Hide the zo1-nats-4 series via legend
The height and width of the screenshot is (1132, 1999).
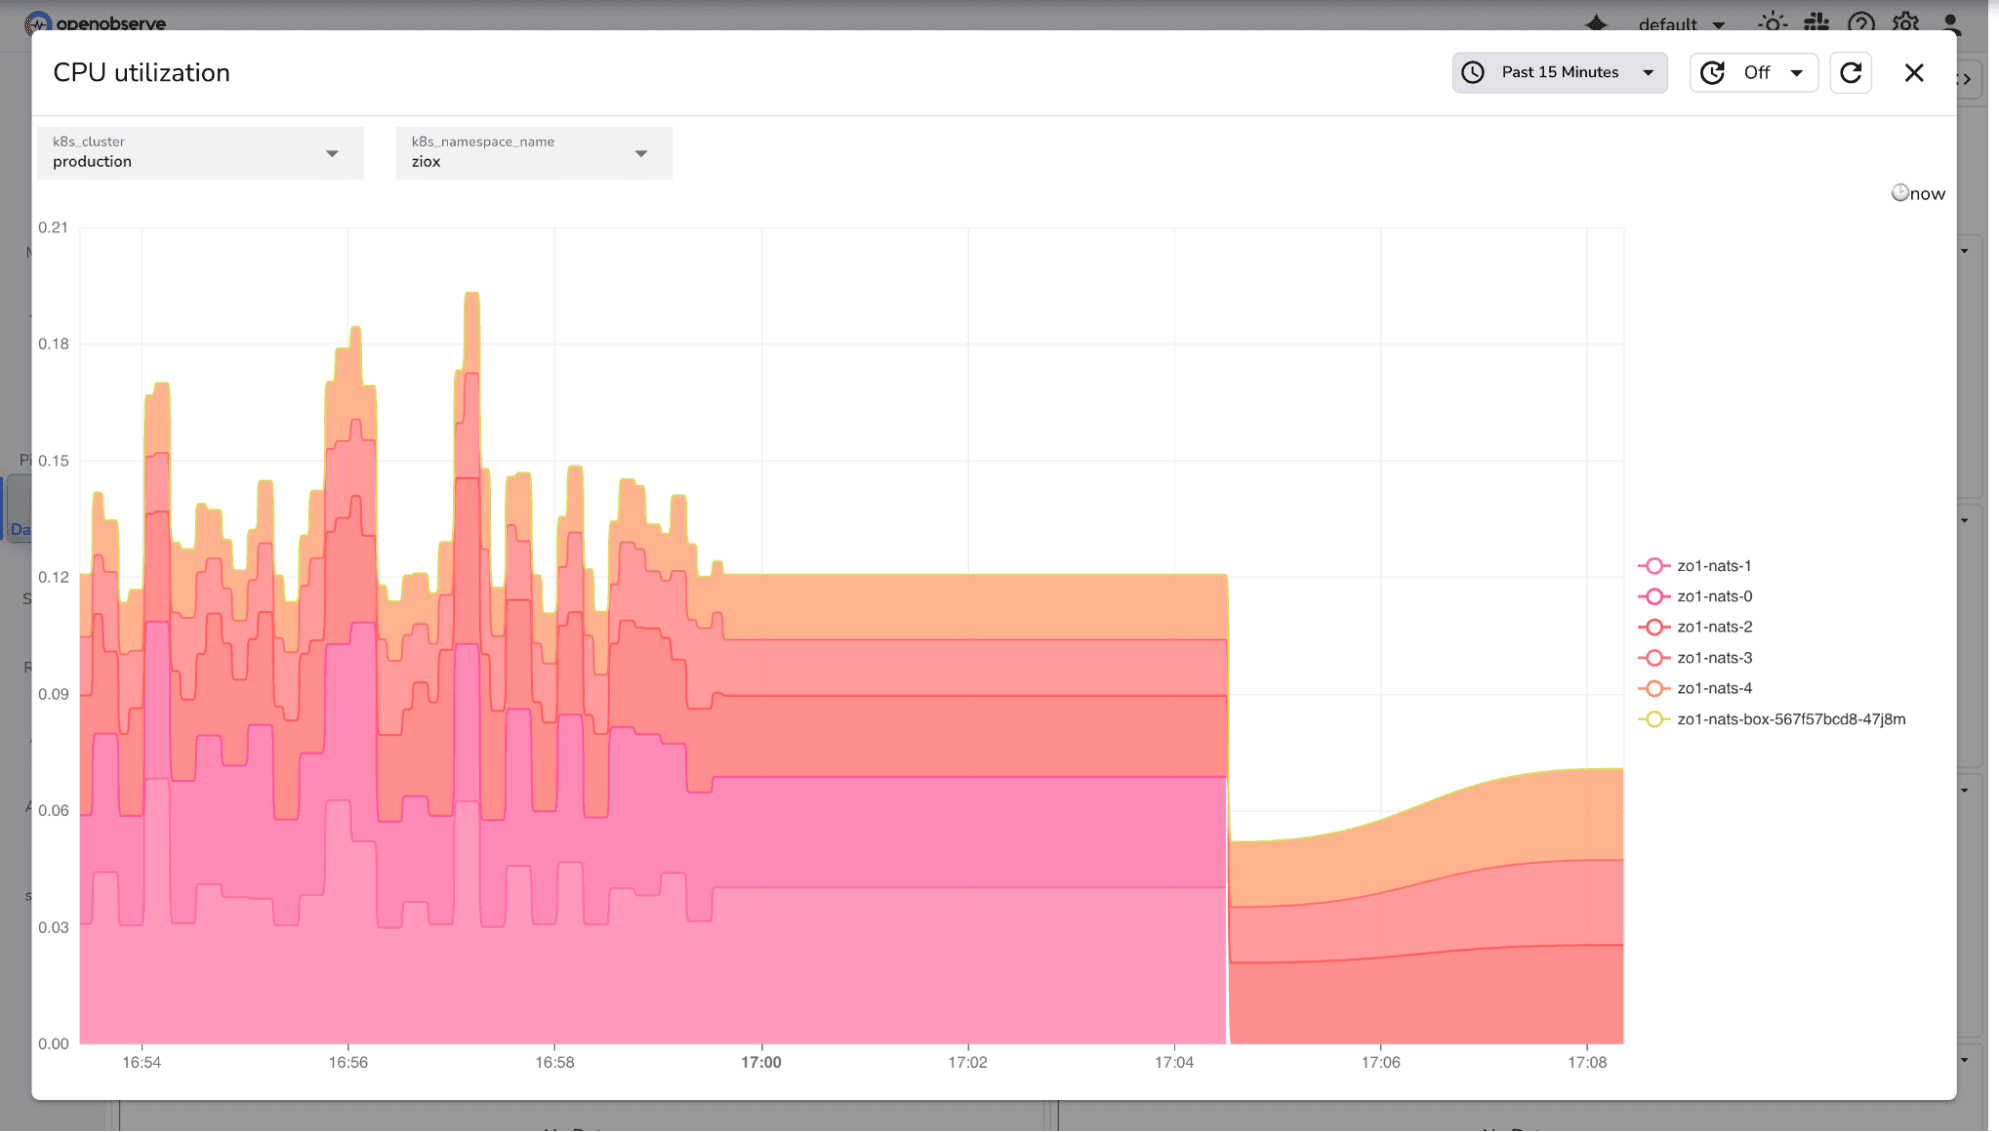(1714, 688)
